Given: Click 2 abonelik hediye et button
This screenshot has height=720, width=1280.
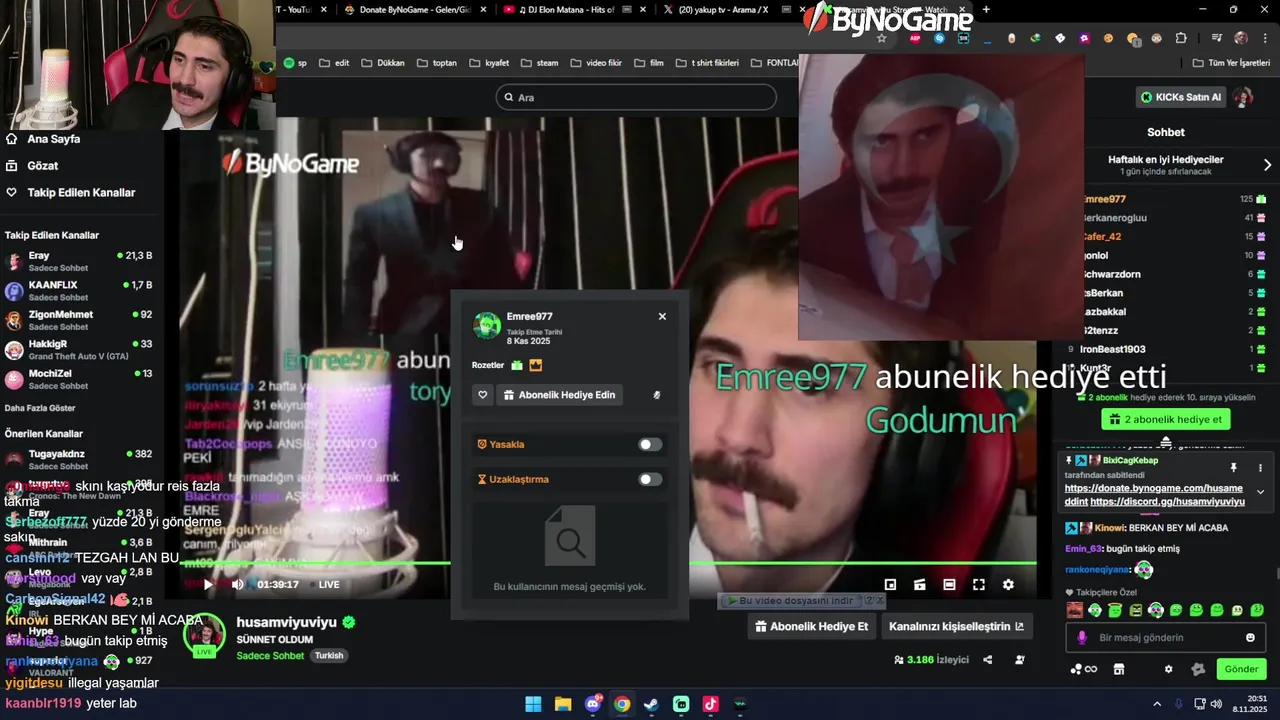Looking at the screenshot, I should tap(1166, 419).
